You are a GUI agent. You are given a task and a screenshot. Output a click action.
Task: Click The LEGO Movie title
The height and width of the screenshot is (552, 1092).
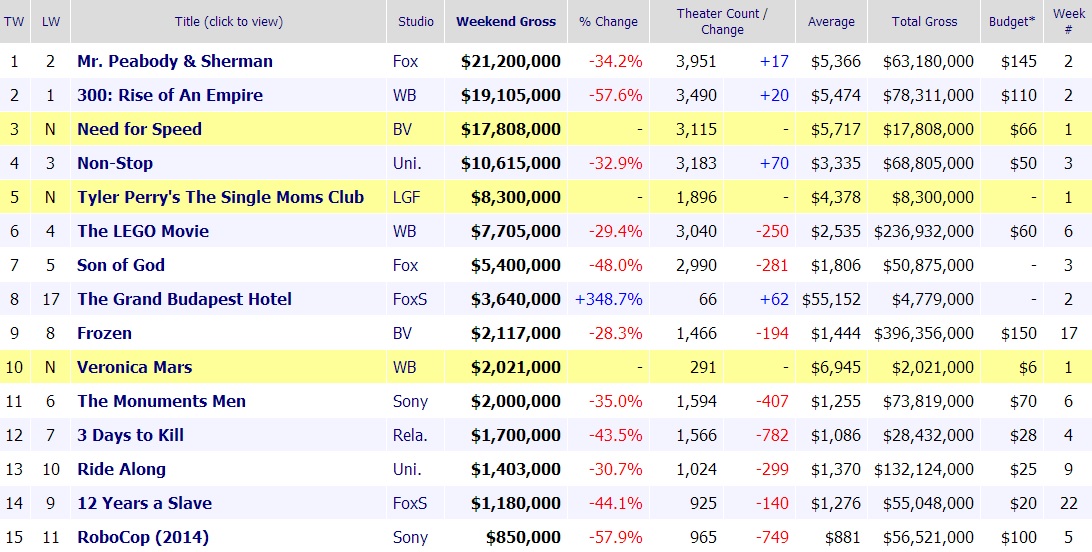(143, 231)
